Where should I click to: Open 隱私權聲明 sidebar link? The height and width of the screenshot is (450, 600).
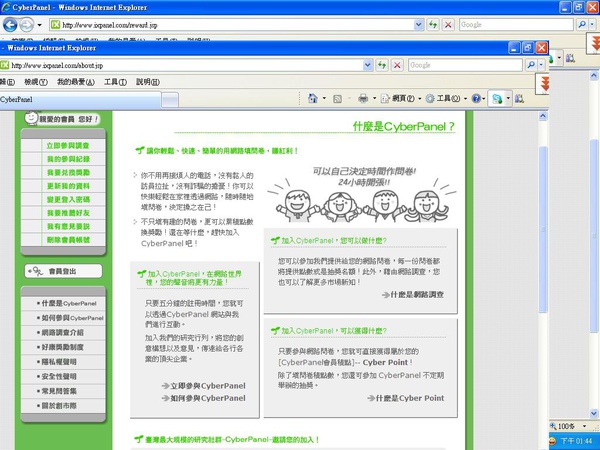(57, 362)
